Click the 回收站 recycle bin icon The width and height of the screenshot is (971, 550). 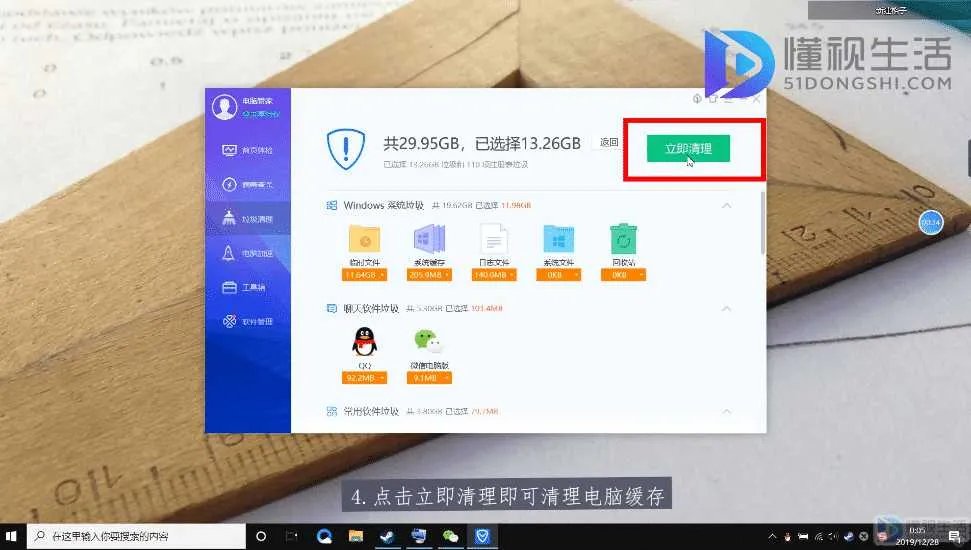point(623,238)
